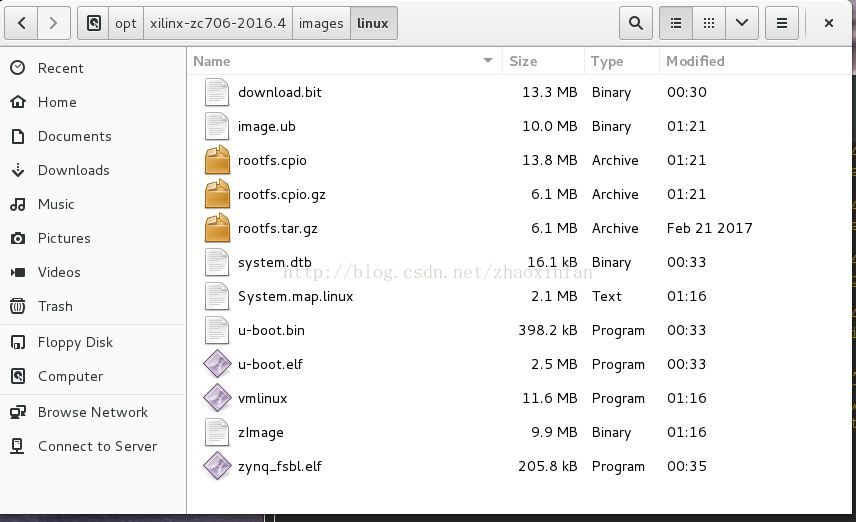
Task: Click the Feb 21 2017 modified date
Action: pyautogui.click(x=710, y=228)
